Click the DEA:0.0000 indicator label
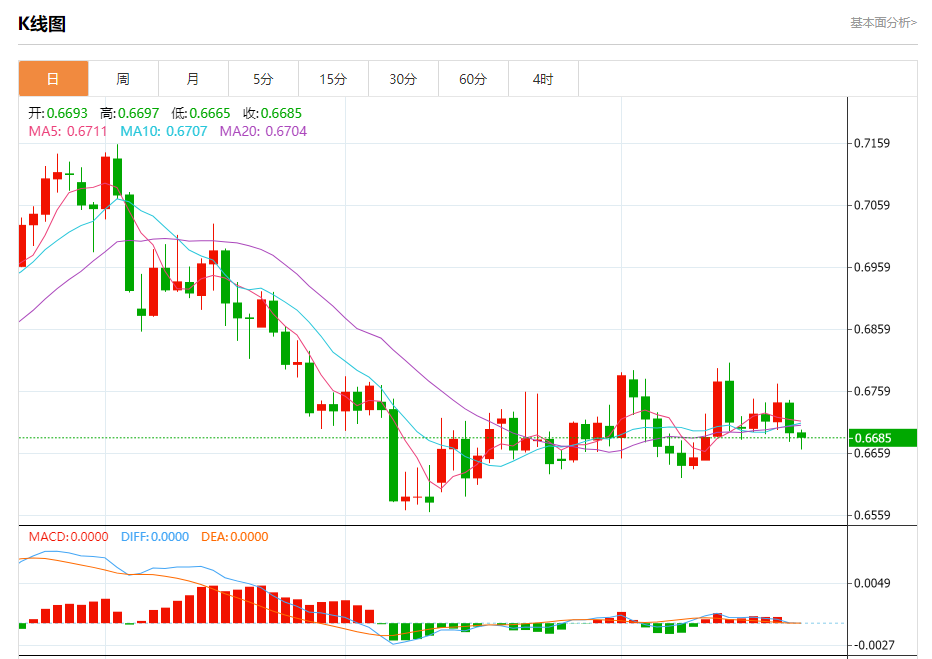This screenshot has width=932, height=659. pyautogui.click(x=235, y=537)
